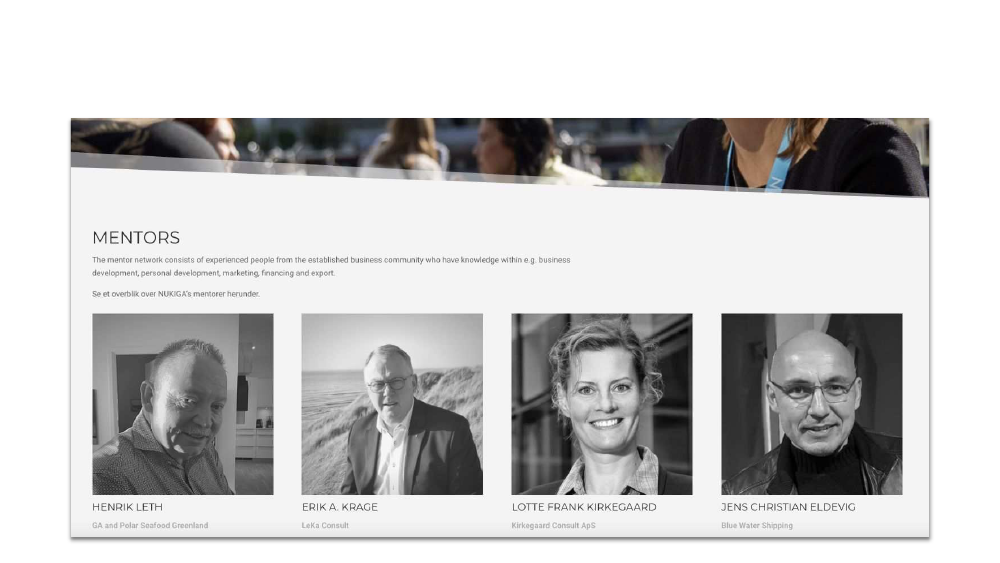Open Henrik Leth's mentor photo
The width and height of the screenshot is (1000, 563).
[182, 404]
